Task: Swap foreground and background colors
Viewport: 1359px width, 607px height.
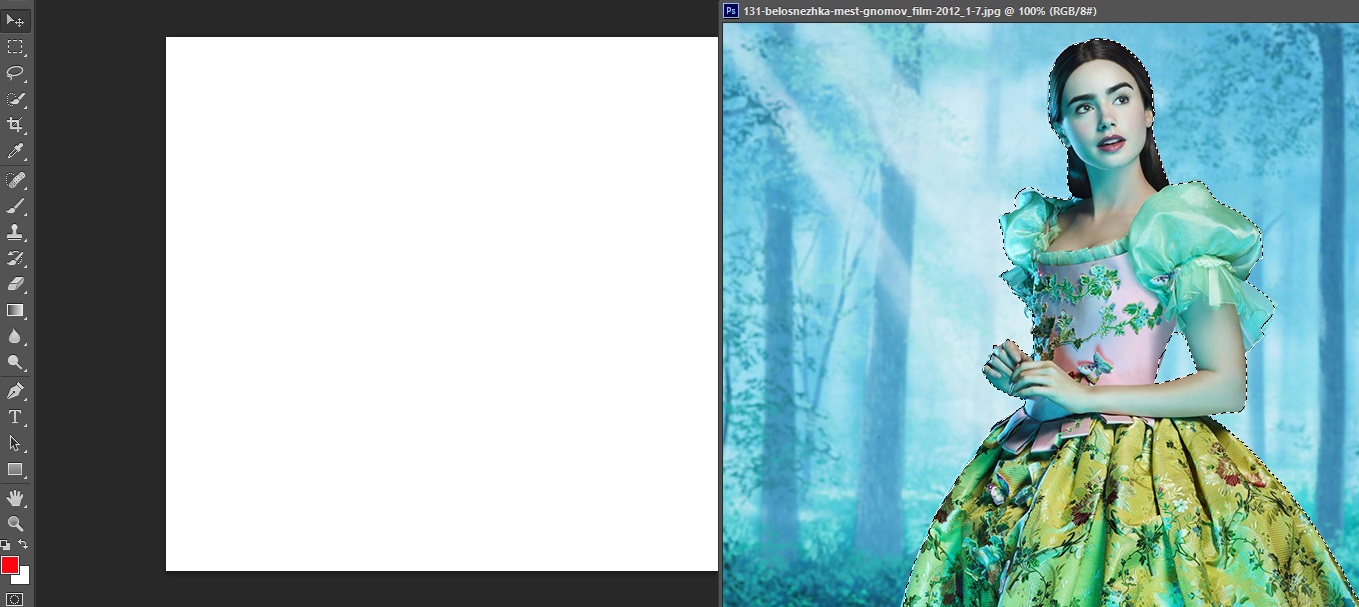Action: pyautogui.click(x=23, y=545)
